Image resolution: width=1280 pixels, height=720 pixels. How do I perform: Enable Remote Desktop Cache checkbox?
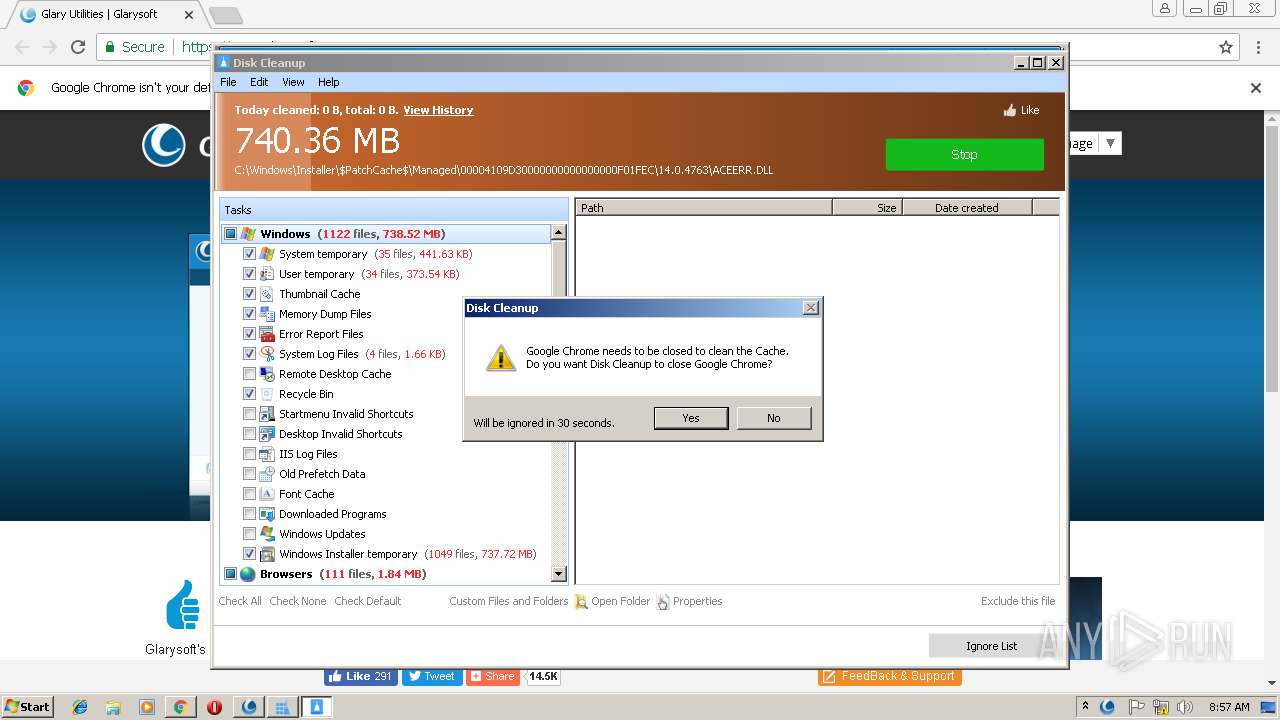pyautogui.click(x=249, y=374)
